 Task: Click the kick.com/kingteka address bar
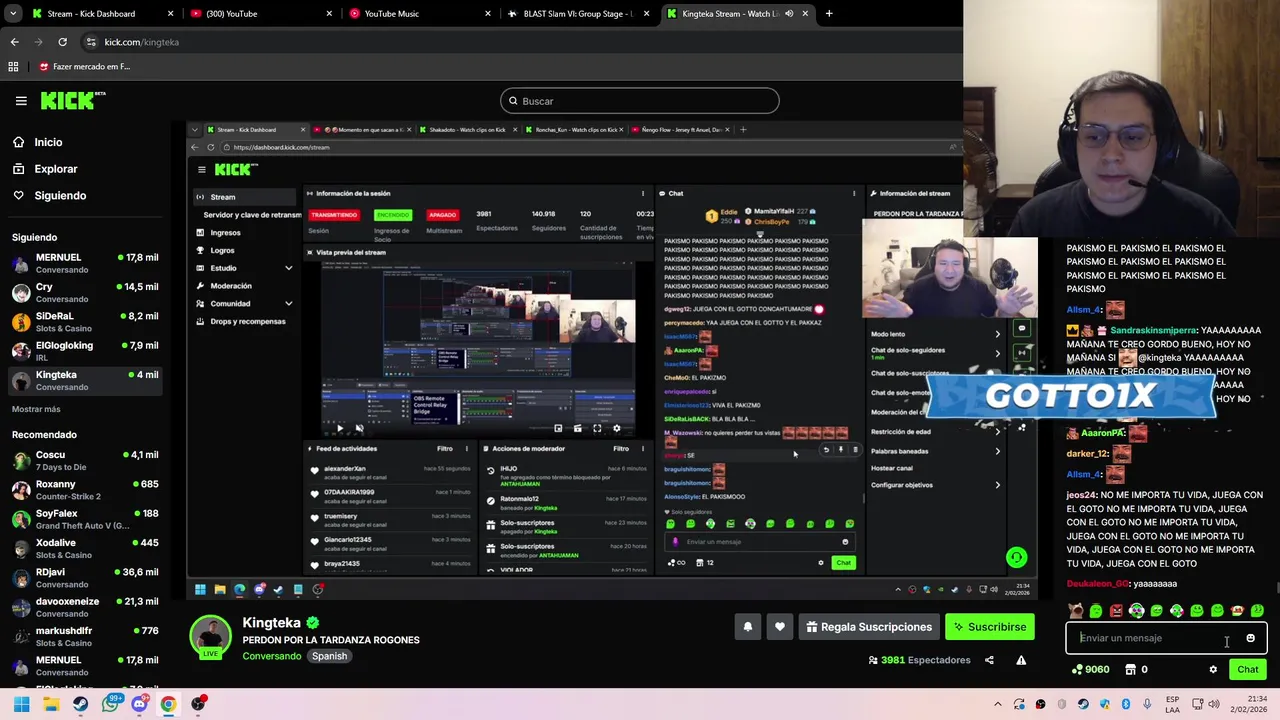pos(520,42)
